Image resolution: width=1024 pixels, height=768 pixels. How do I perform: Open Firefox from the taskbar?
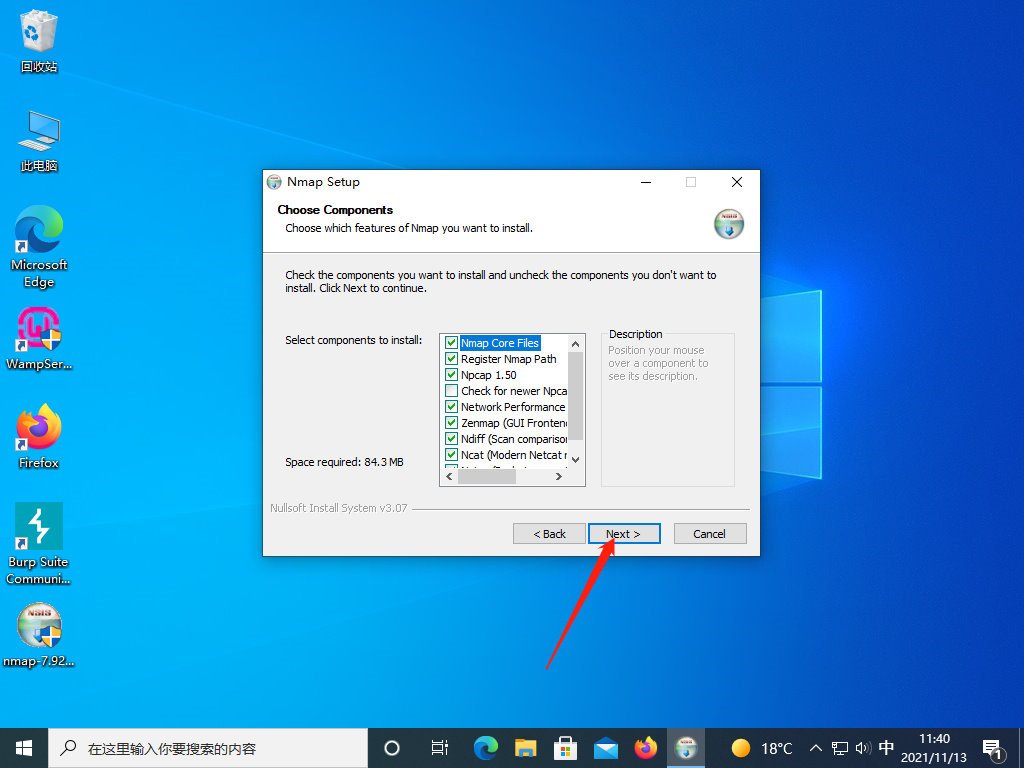(646, 748)
